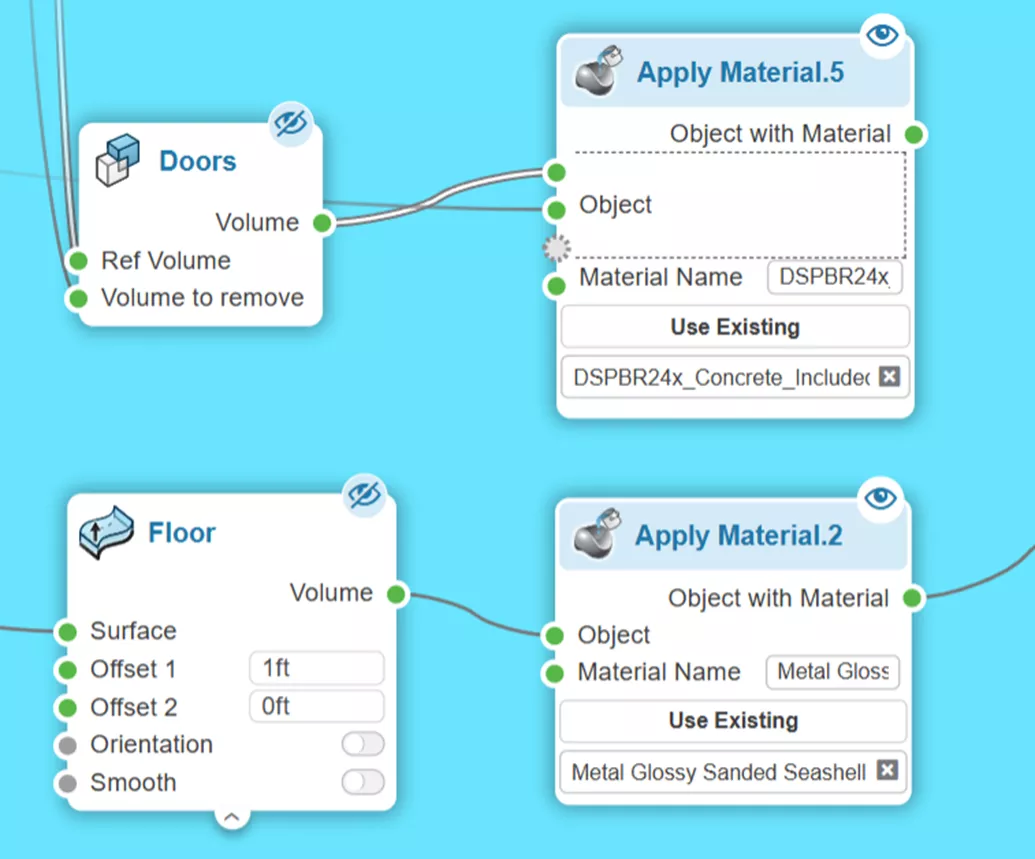This screenshot has height=859, width=1035.
Task: Click the Floor node icon
Action: [x=105, y=533]
